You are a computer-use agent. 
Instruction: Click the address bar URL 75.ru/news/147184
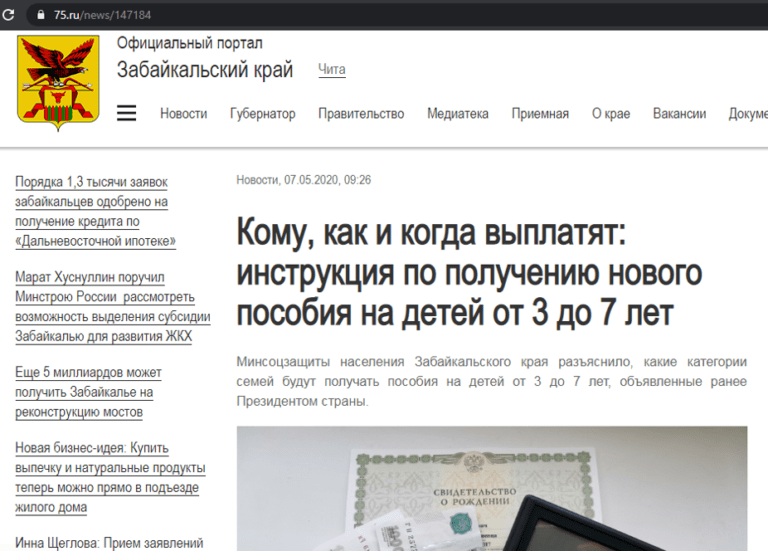point(102,15)
